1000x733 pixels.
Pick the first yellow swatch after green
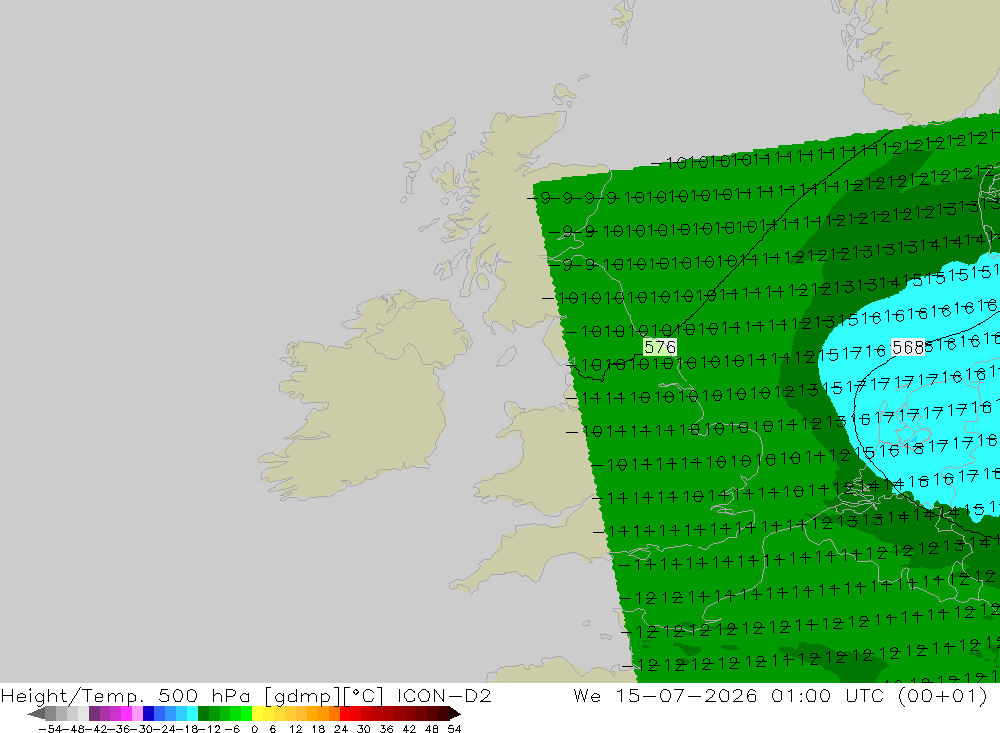click(258, 714)
